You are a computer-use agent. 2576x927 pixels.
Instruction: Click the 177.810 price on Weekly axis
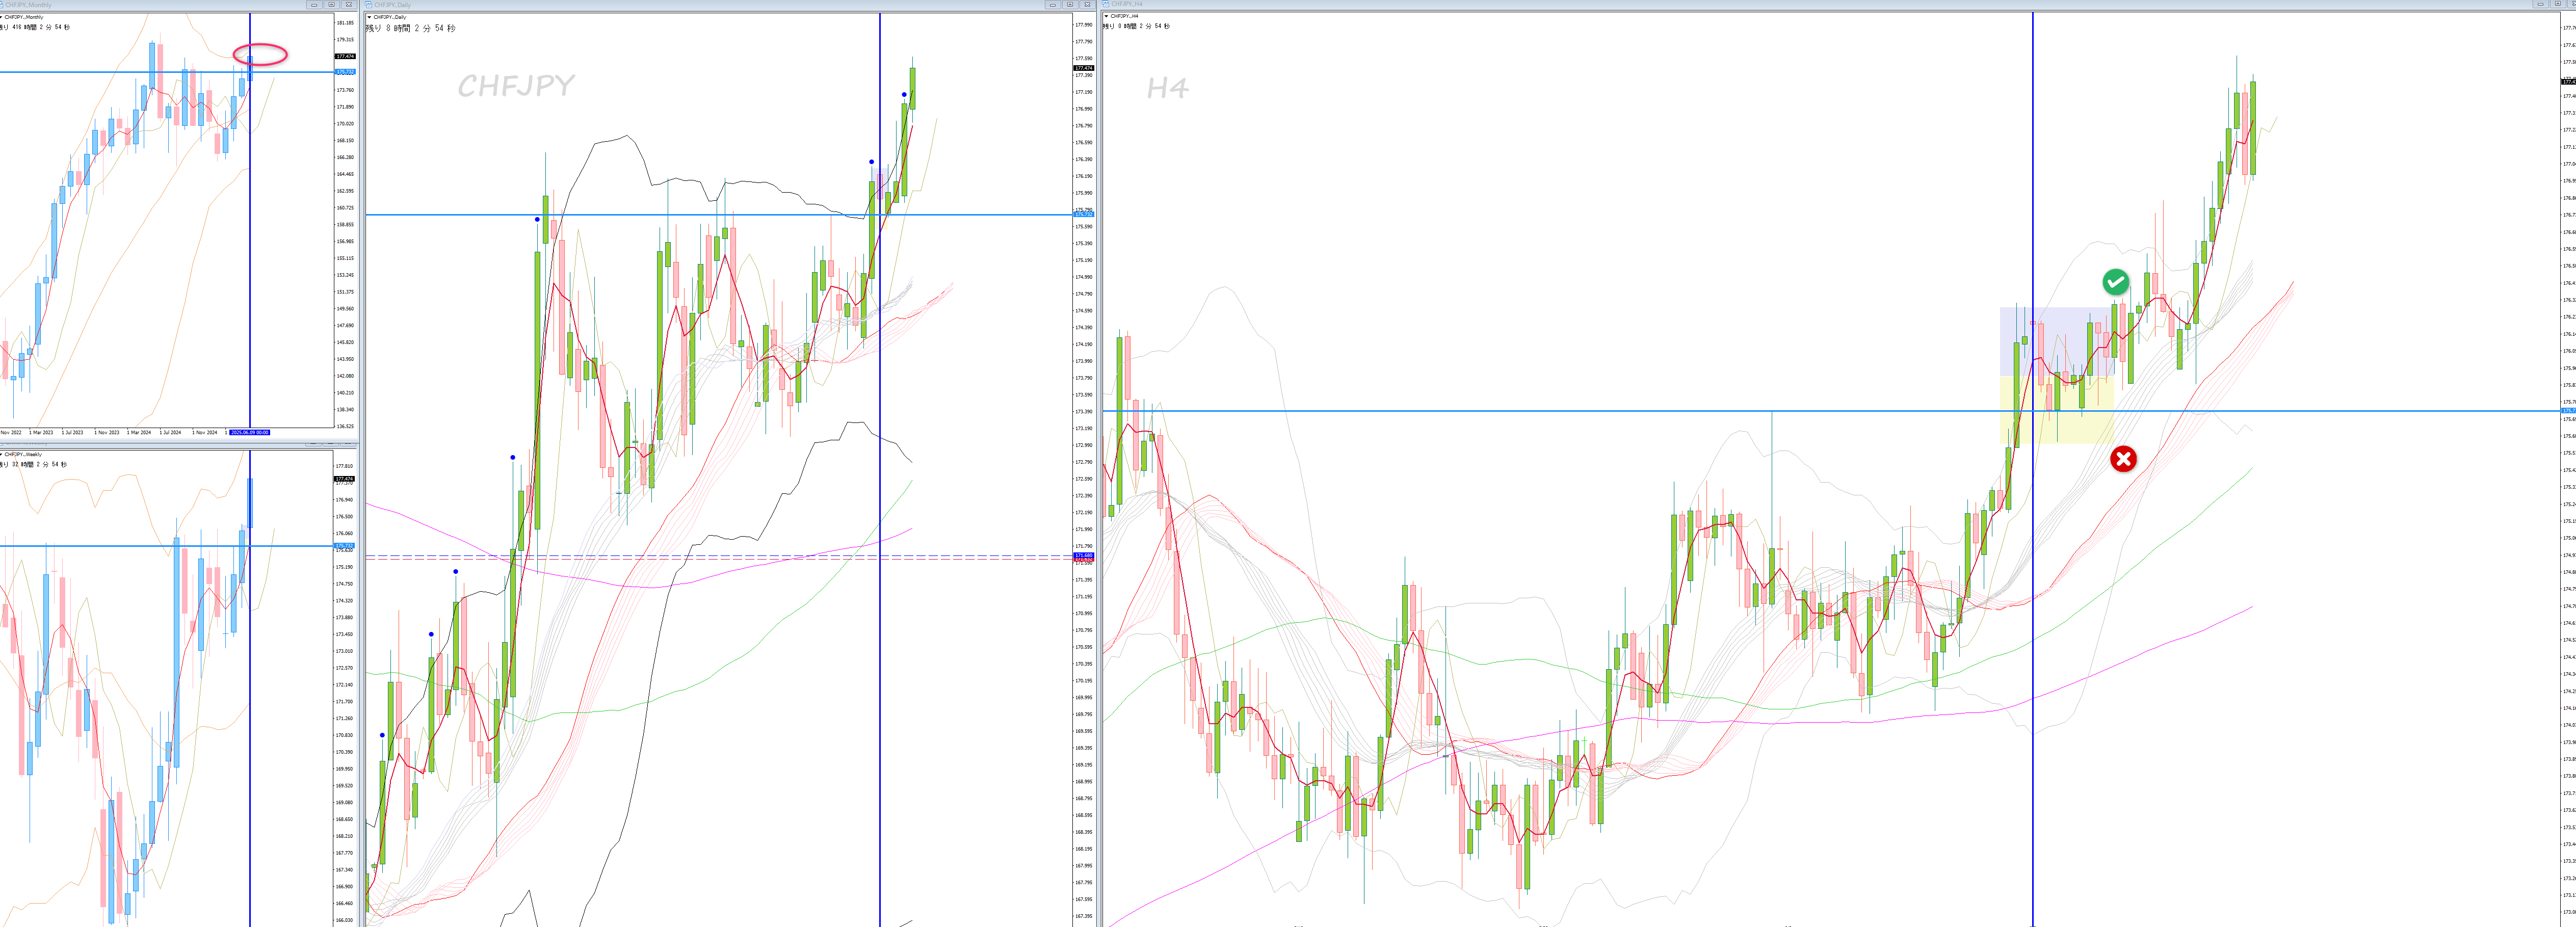345,466
